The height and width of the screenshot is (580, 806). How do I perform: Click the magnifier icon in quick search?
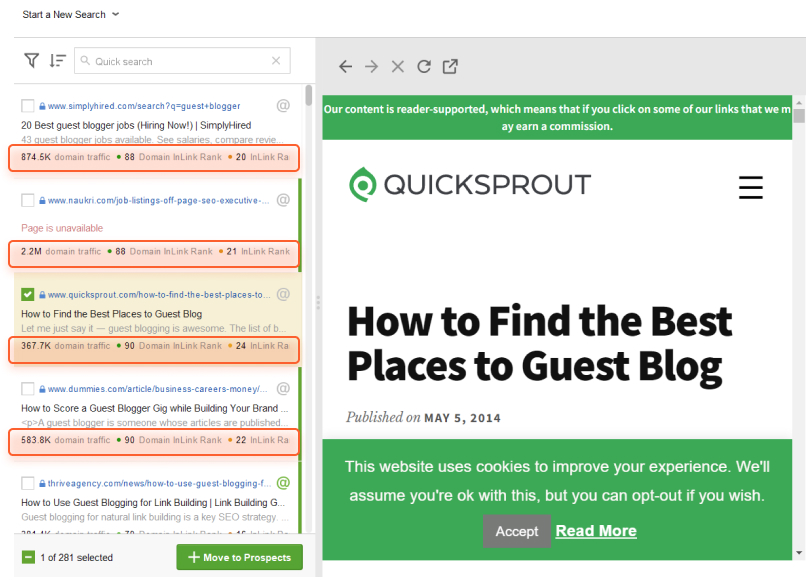point(85,61)
